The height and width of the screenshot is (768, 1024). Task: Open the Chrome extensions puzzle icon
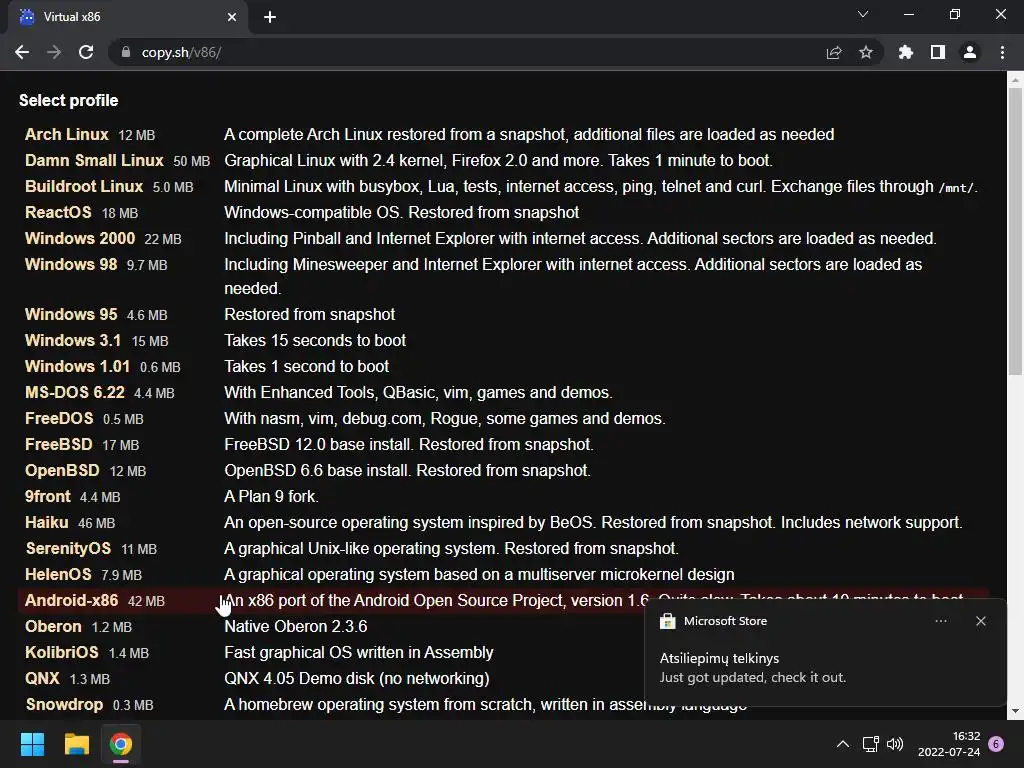[905, 52]
